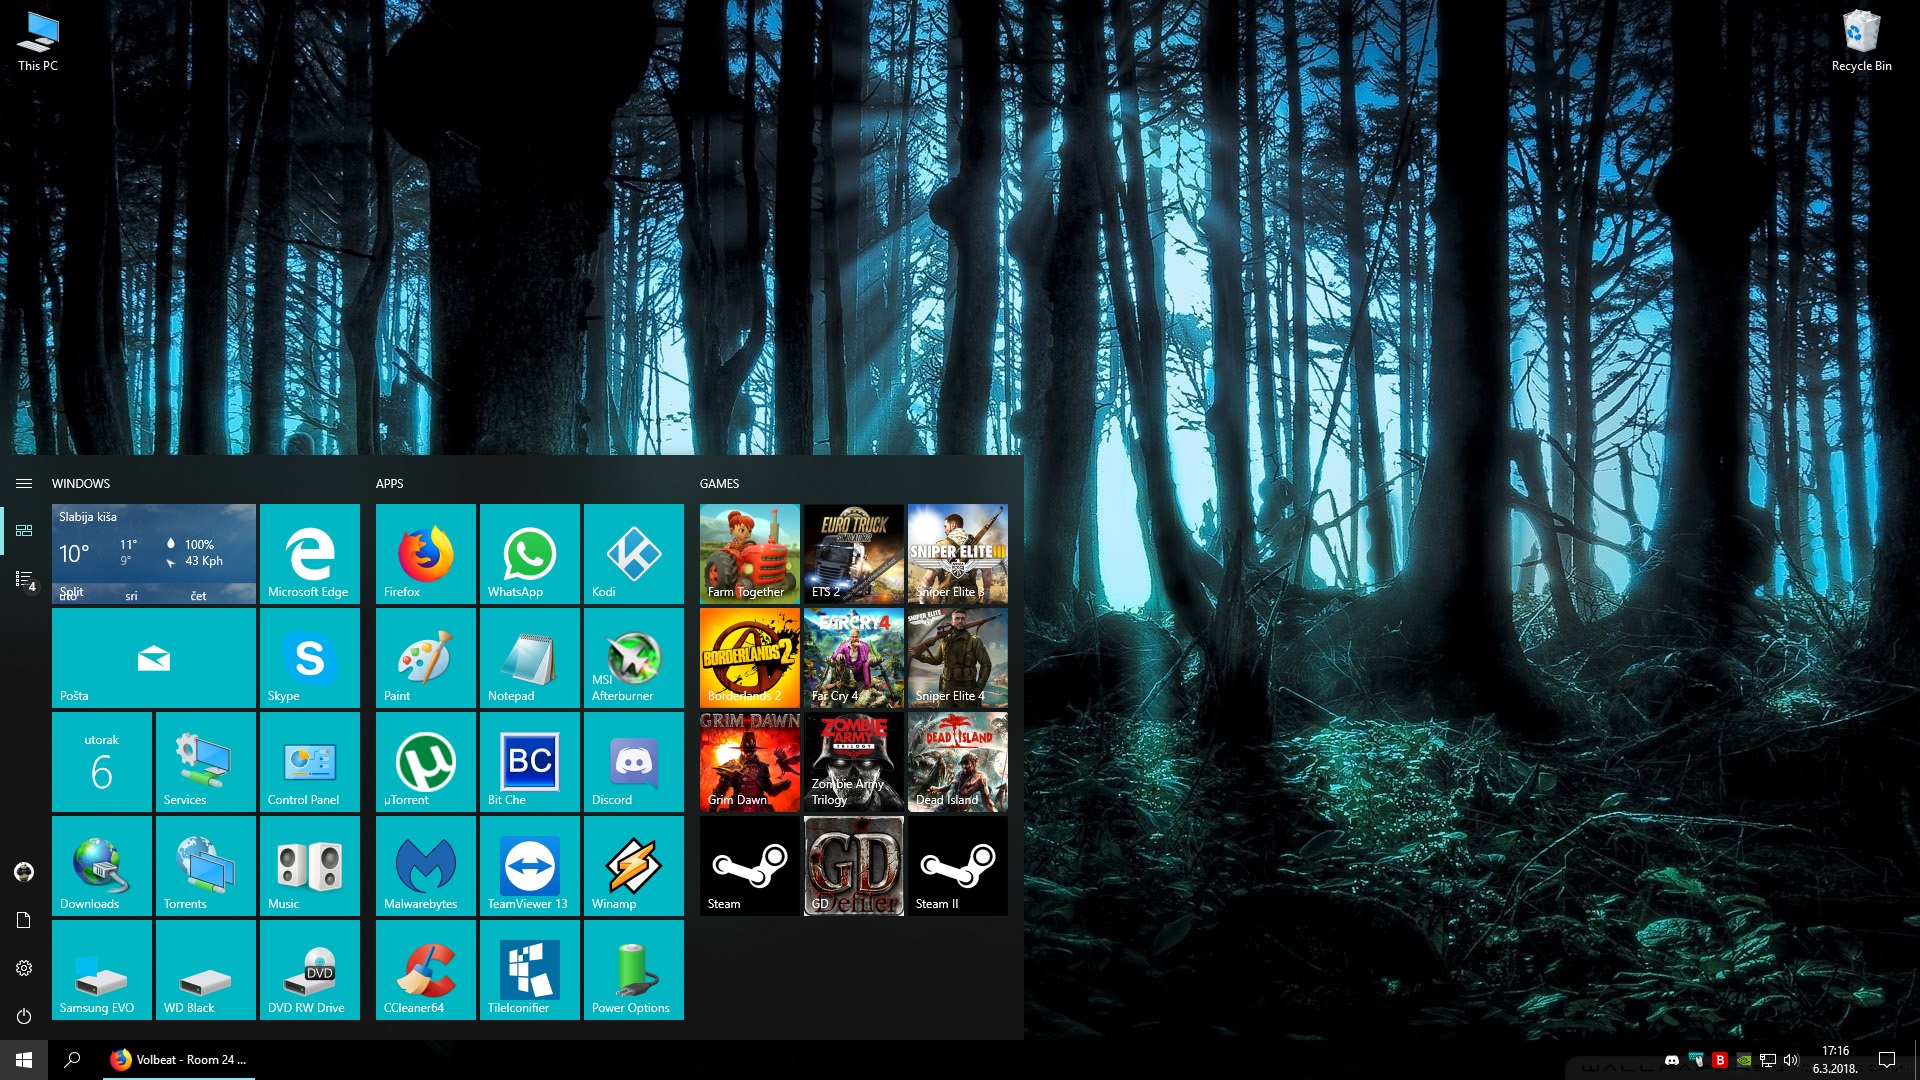1920x1080 pixels.
Task: Open TeamViewer 13 tile
Action: coord(529,866)
